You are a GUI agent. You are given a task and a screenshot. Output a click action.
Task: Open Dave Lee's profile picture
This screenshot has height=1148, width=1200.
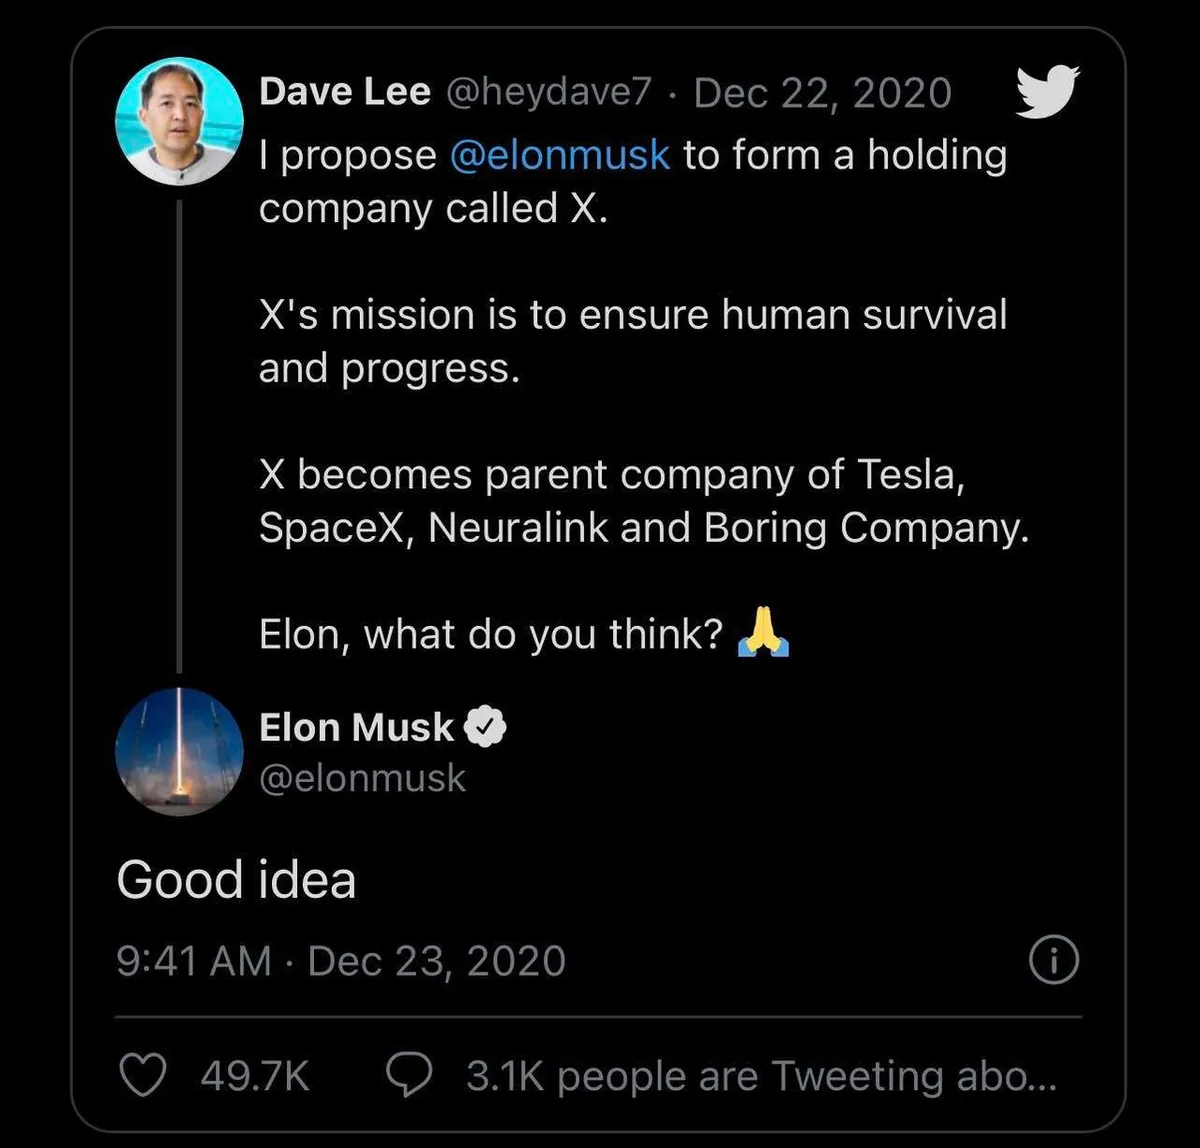[x=180, y=122]
